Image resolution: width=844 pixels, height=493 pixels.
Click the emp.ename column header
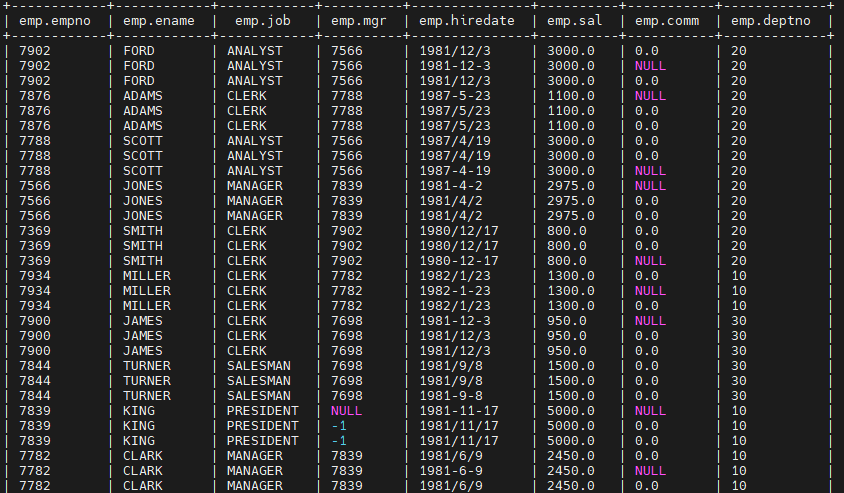(x=159, y=21)
